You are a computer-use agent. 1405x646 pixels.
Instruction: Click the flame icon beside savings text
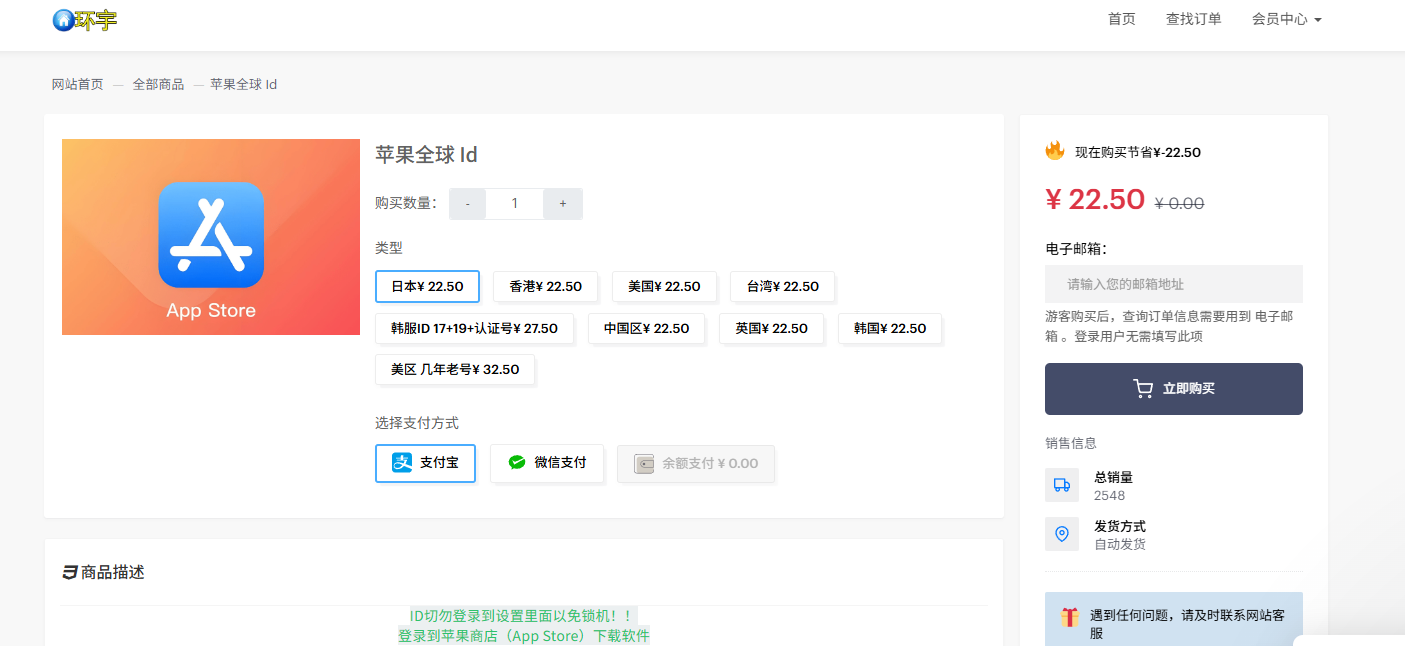1055,151
